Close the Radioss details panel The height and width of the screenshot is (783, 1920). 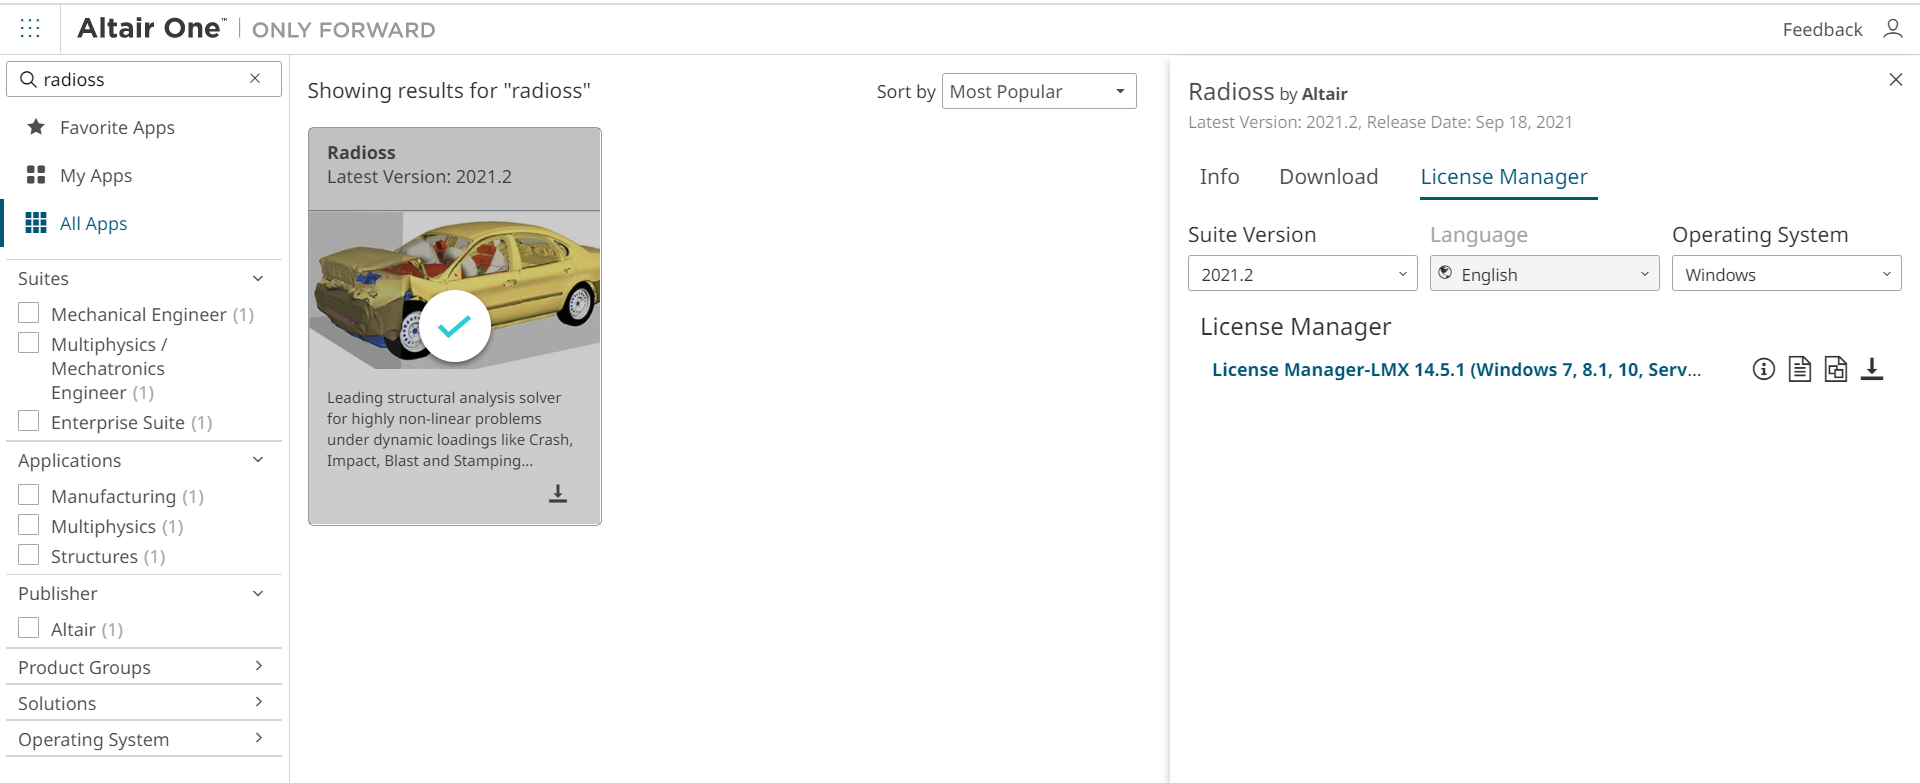(1895, 80)
